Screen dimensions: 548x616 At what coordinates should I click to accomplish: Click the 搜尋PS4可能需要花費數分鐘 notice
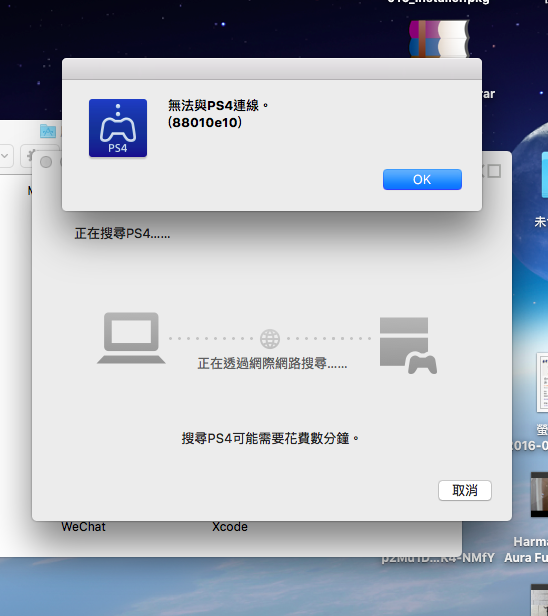(x=270, y=438)
